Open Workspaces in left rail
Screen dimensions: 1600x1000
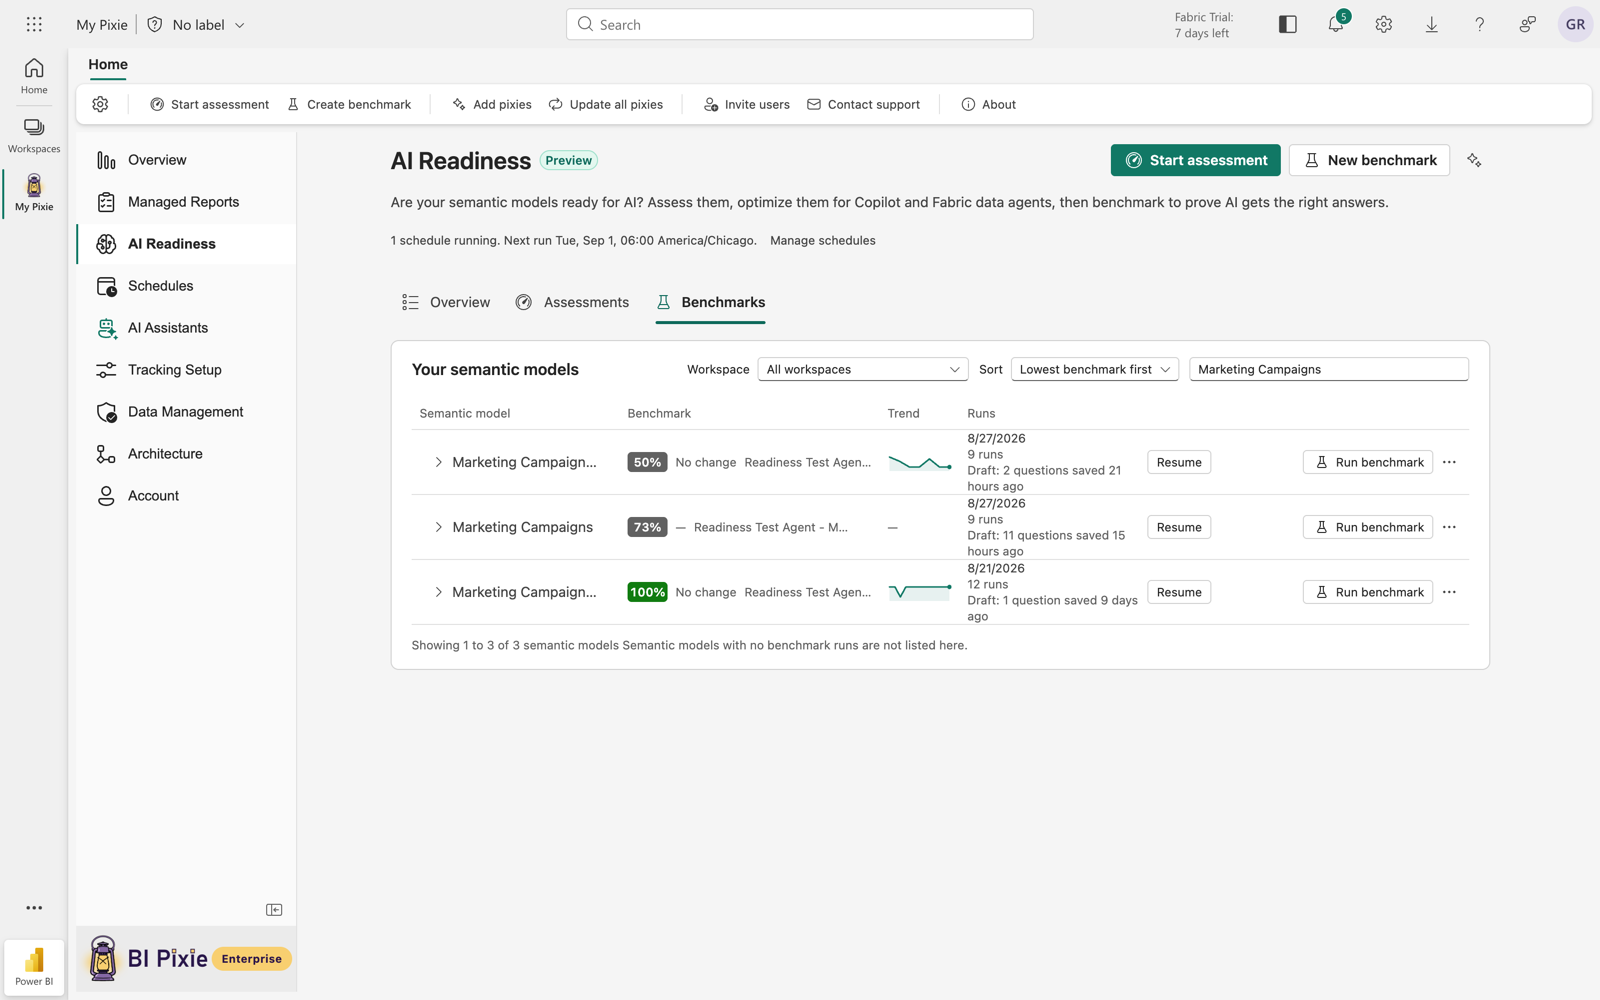(x=34, y=136)
